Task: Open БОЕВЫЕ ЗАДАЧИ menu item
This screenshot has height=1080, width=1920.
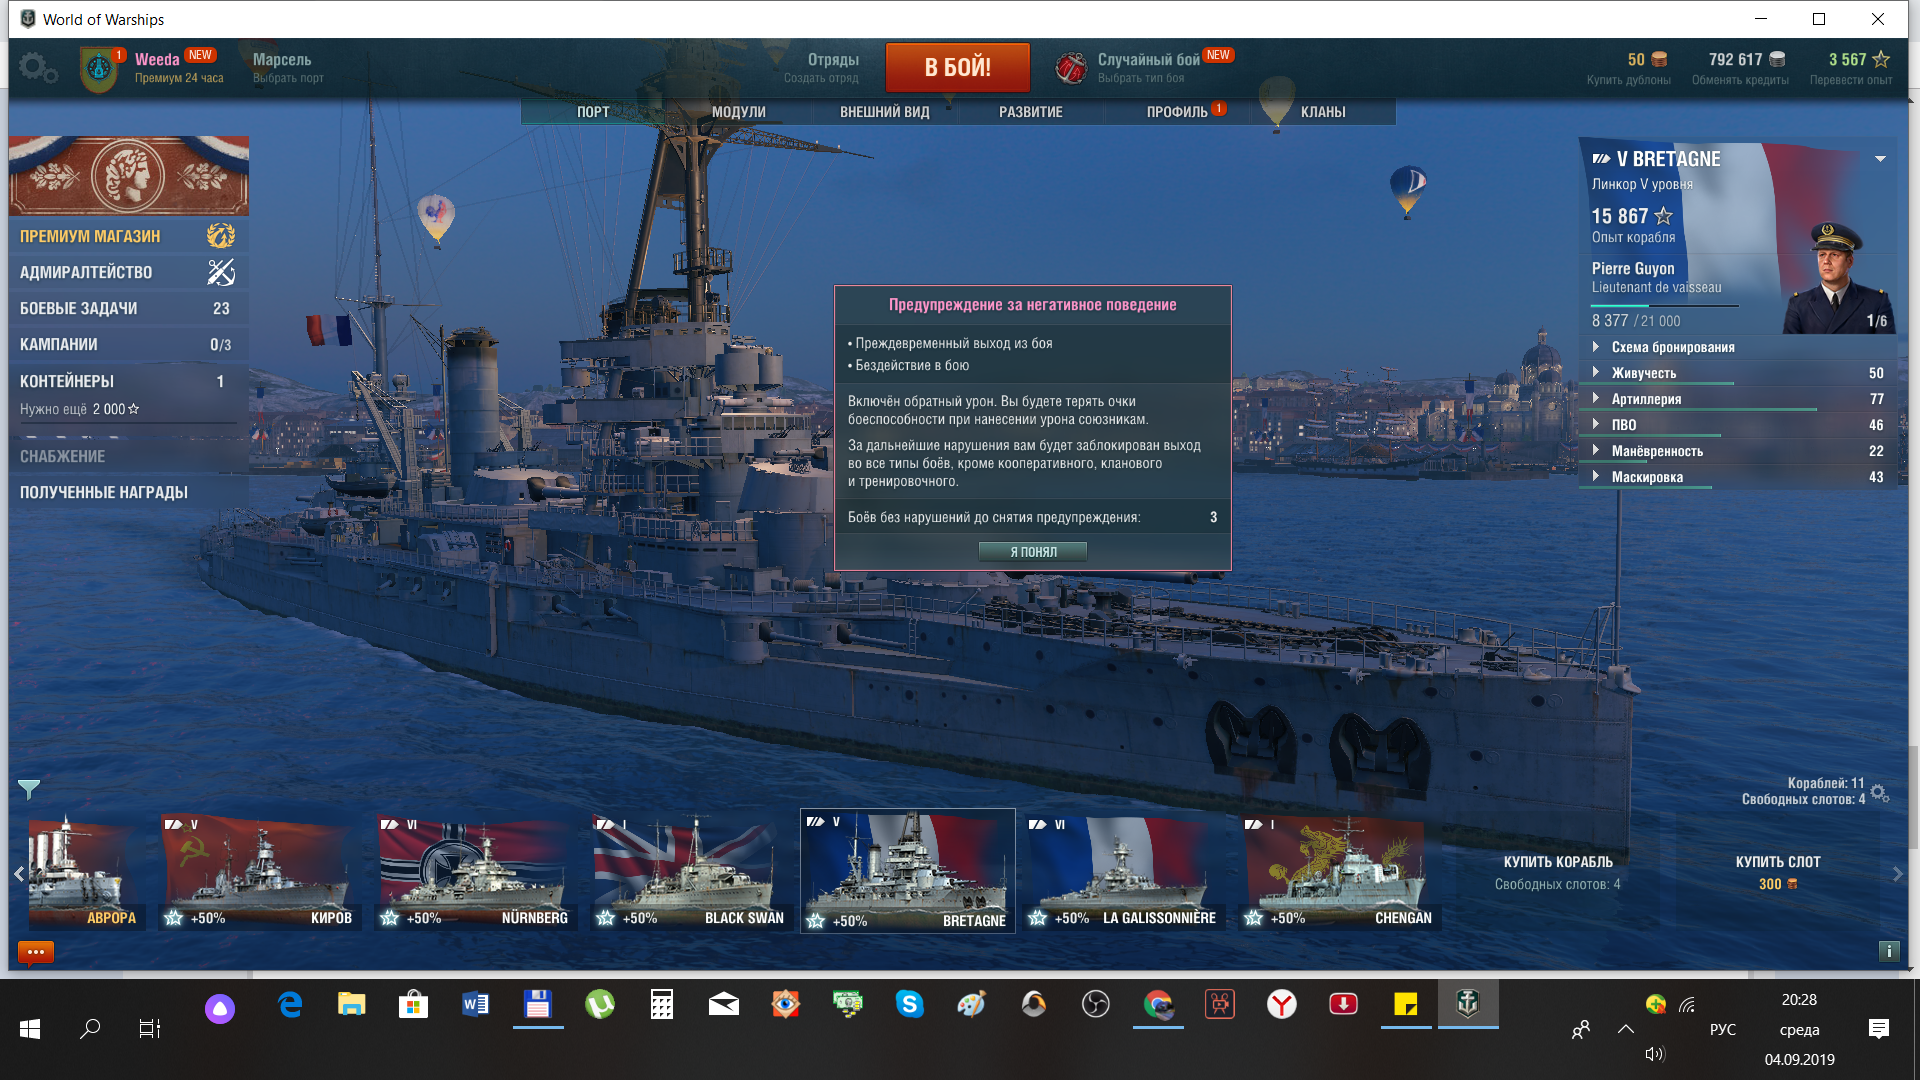Action: tap(129, 309)
